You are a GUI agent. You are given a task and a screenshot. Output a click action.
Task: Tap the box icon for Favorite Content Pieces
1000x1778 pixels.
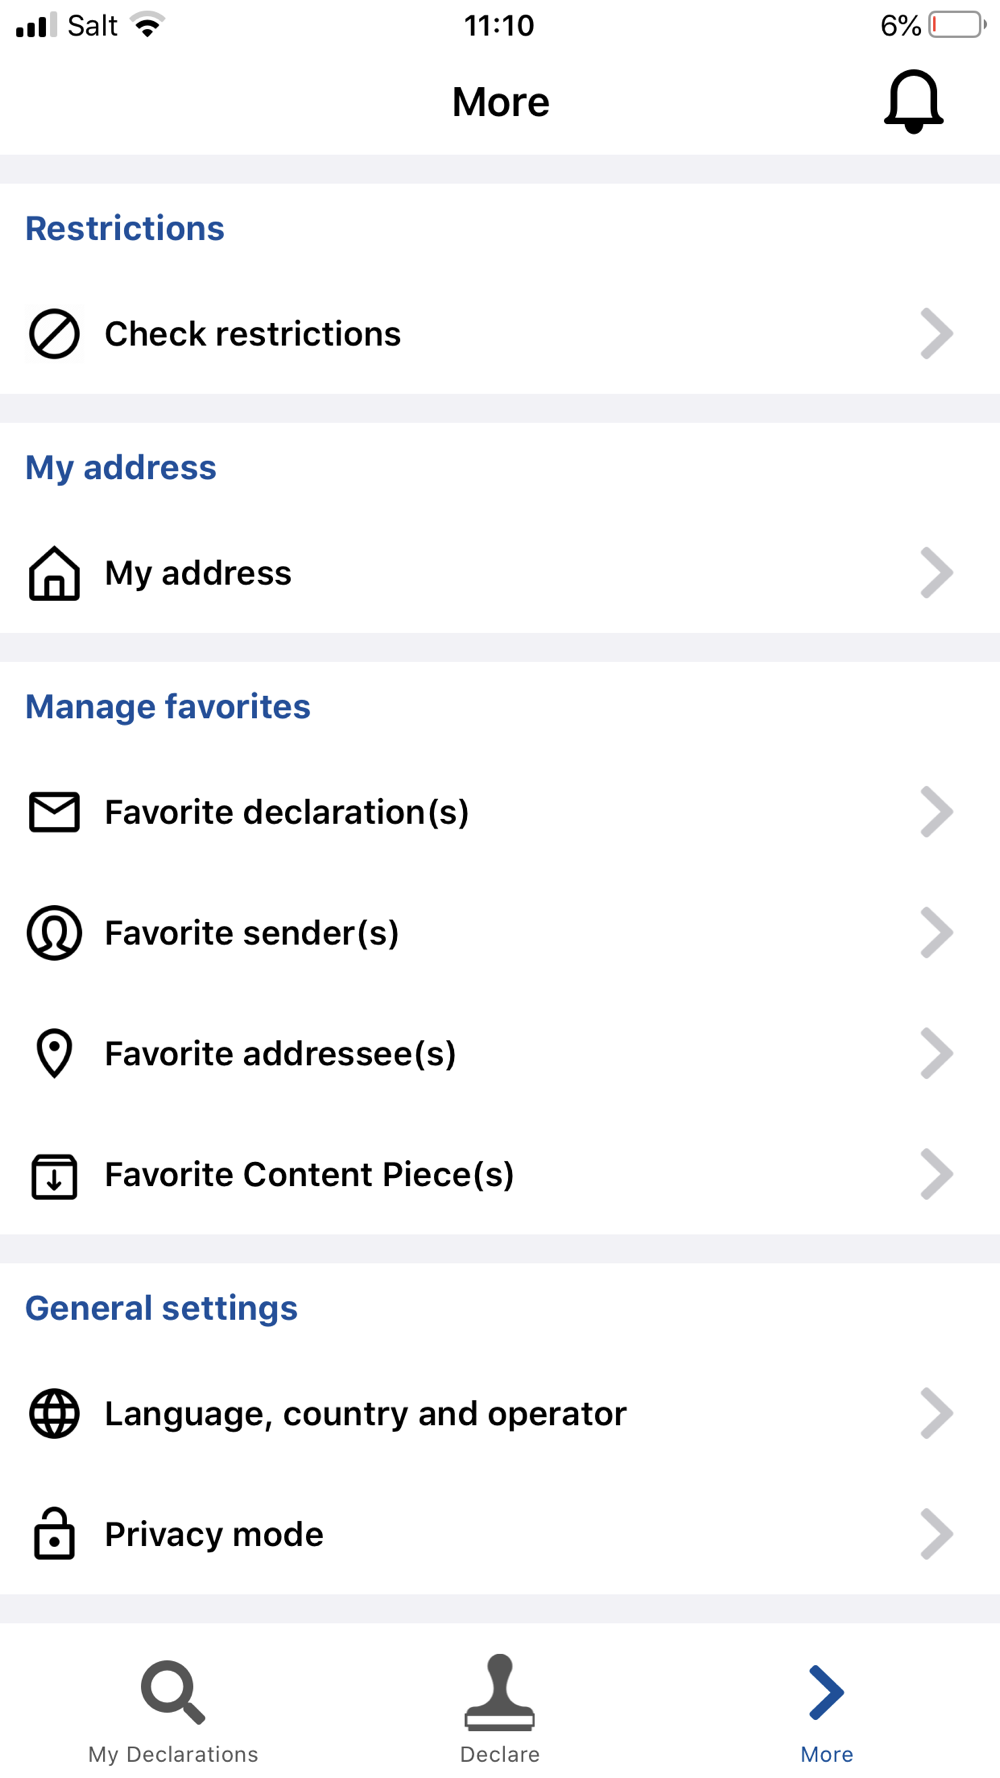(54, 1175)
